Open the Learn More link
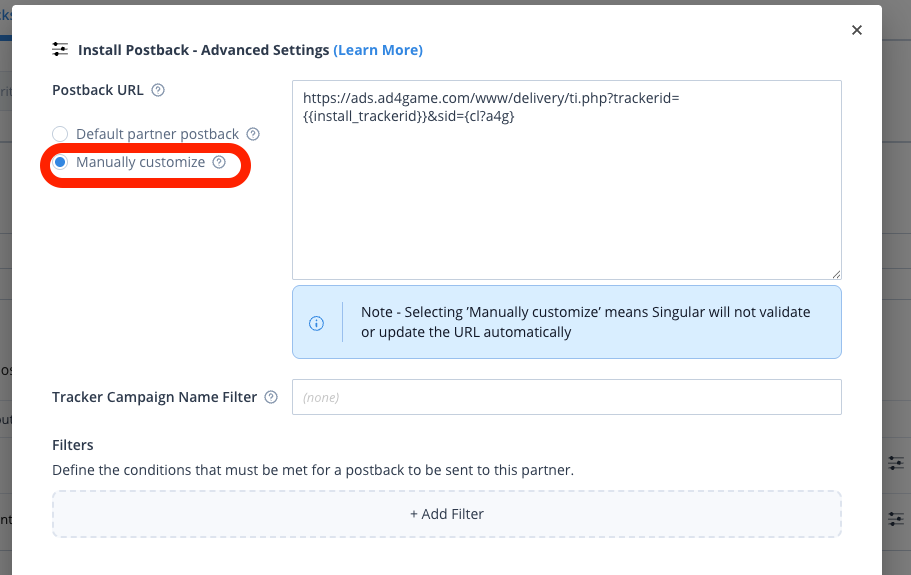This screenshot has height=575, width=911. coord(378,51)
